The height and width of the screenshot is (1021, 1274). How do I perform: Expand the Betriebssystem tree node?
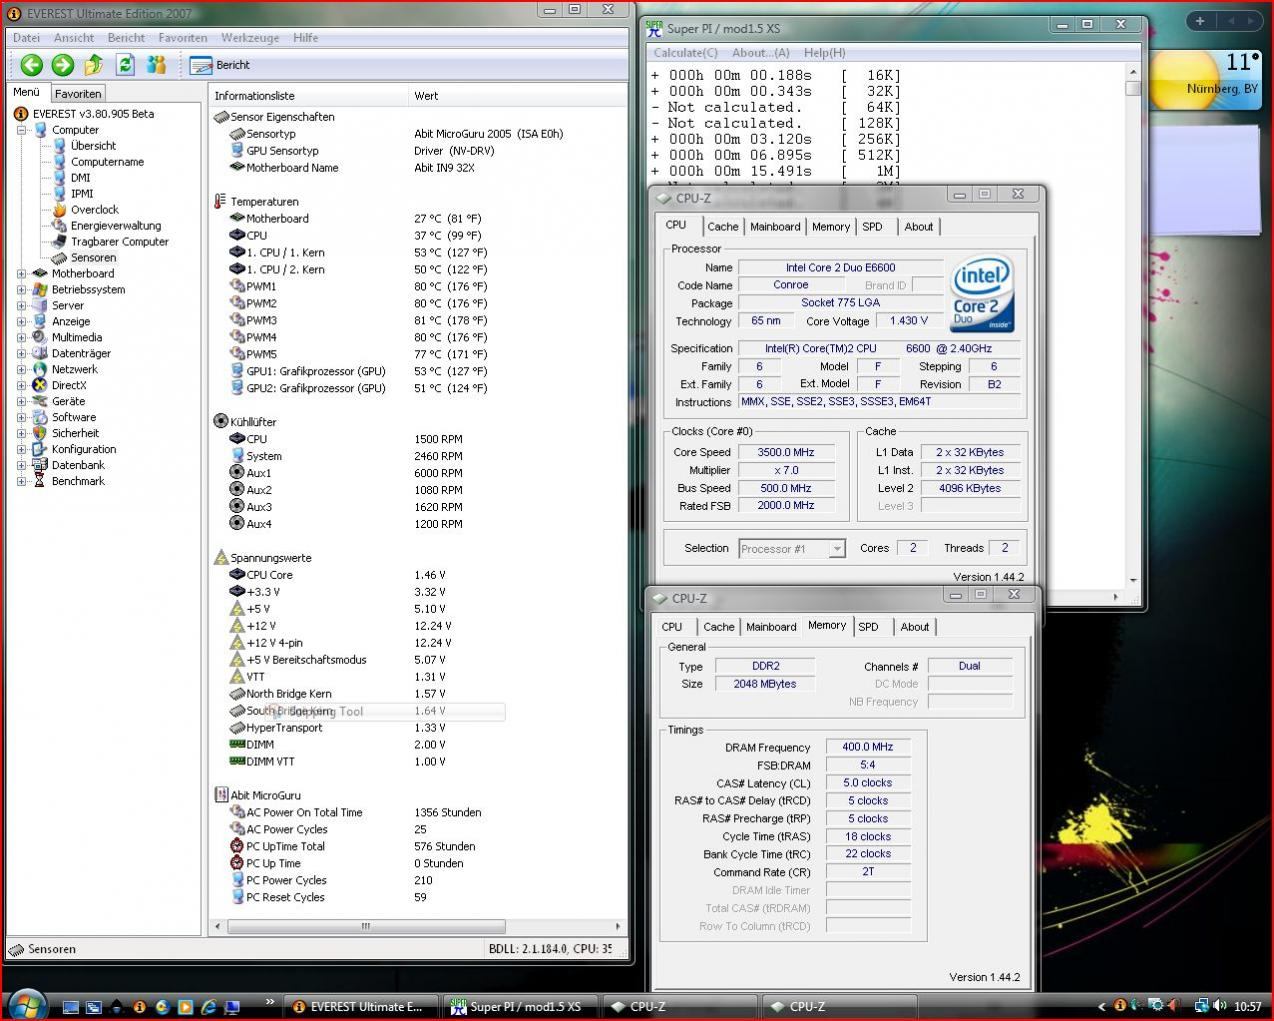point(21,290)
